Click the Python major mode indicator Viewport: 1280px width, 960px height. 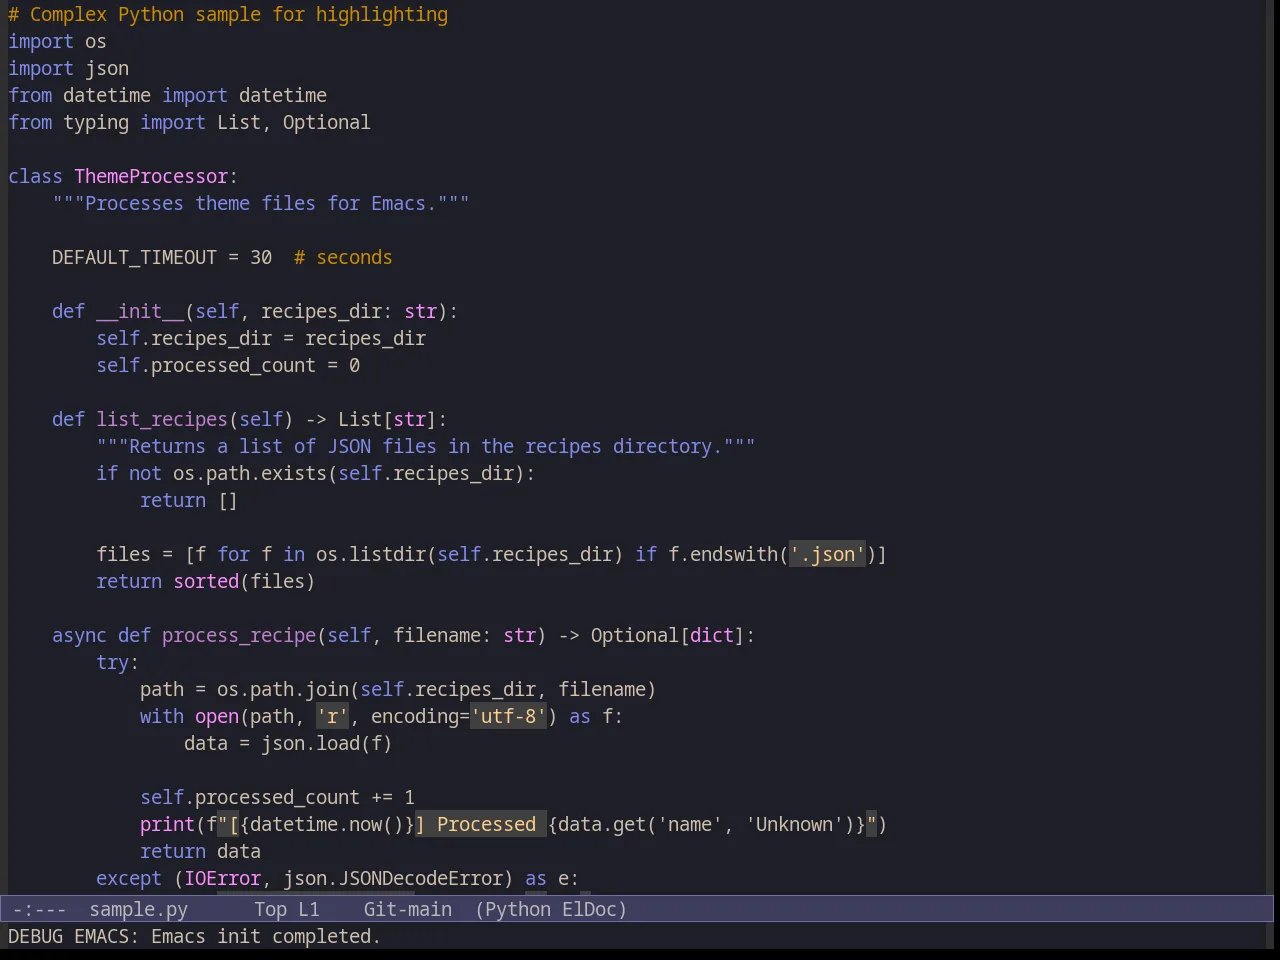click(518, 909)
